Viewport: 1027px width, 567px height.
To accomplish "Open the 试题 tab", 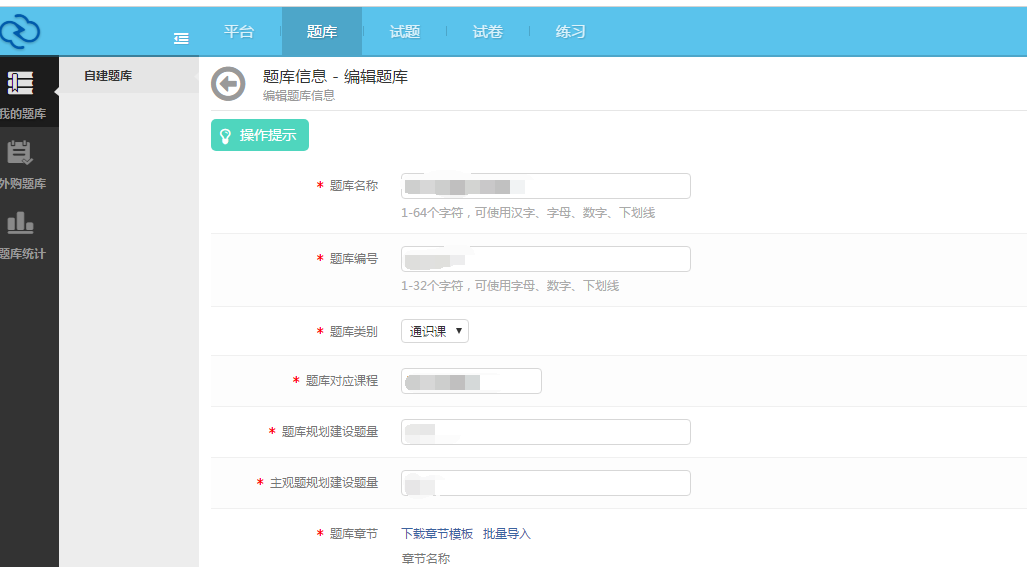I will pyautogui.click(x=405, y=31).
